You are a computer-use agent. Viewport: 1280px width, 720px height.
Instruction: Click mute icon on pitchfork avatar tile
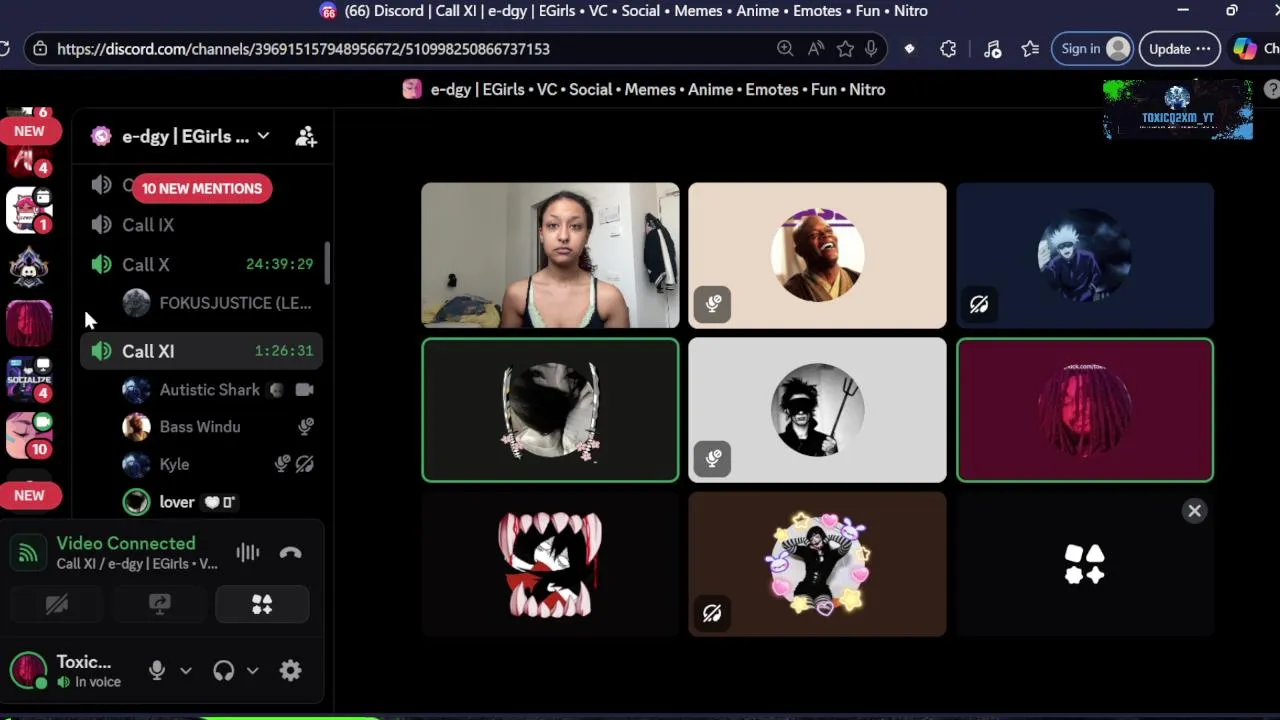pyautogui.click(x=713, y=459)
